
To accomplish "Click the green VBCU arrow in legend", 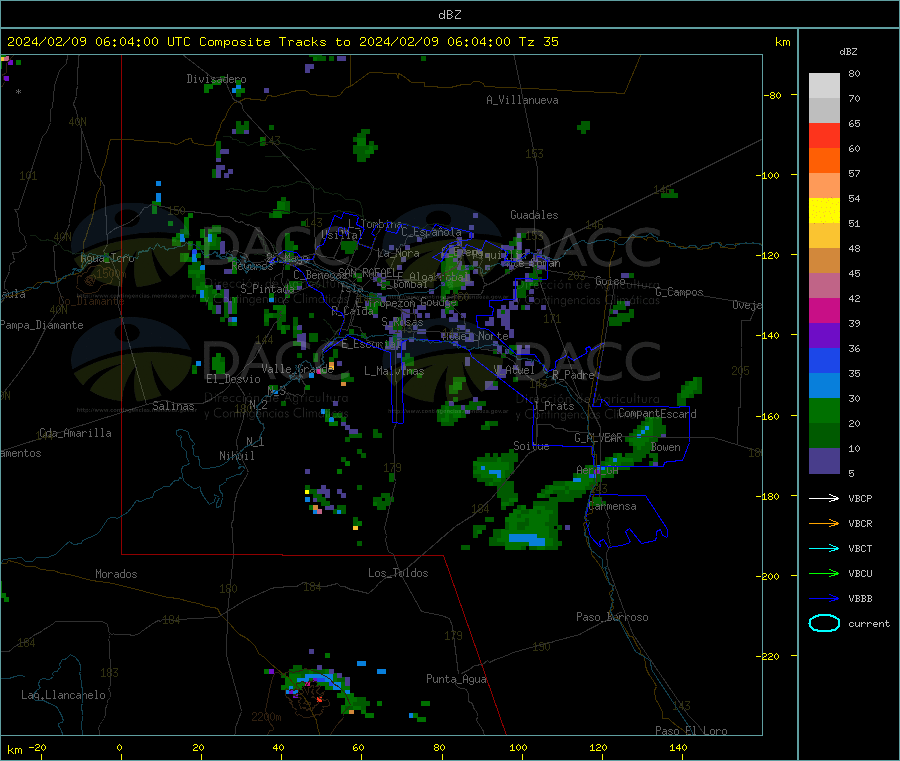I will tap(824, 573).
